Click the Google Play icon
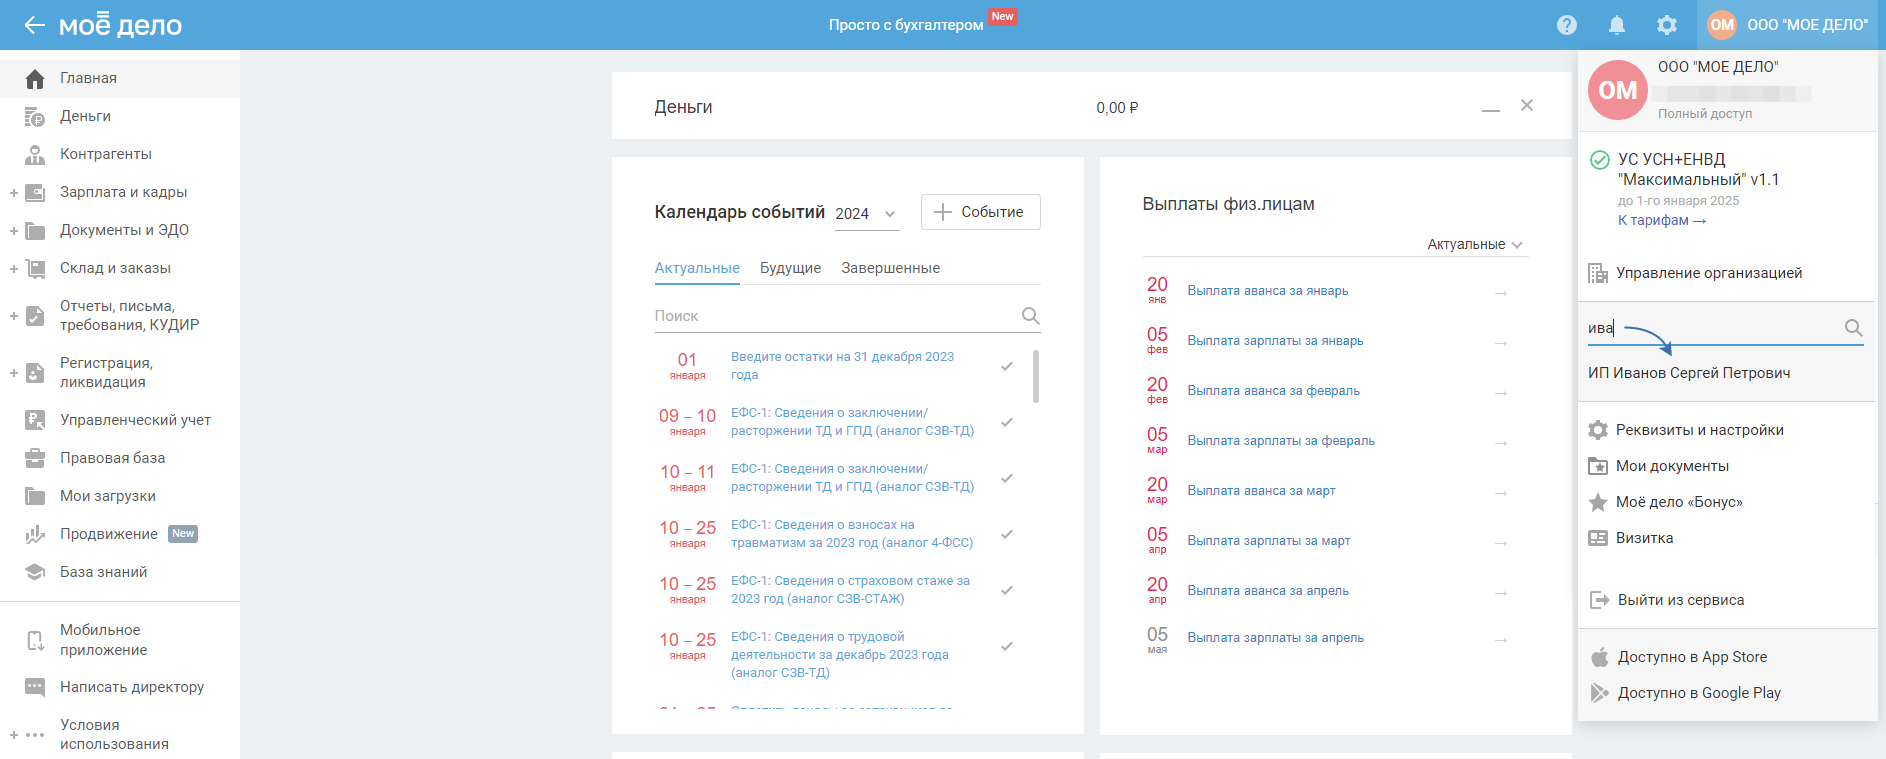Screen dimensions: 1886x759 [1600, 693]
